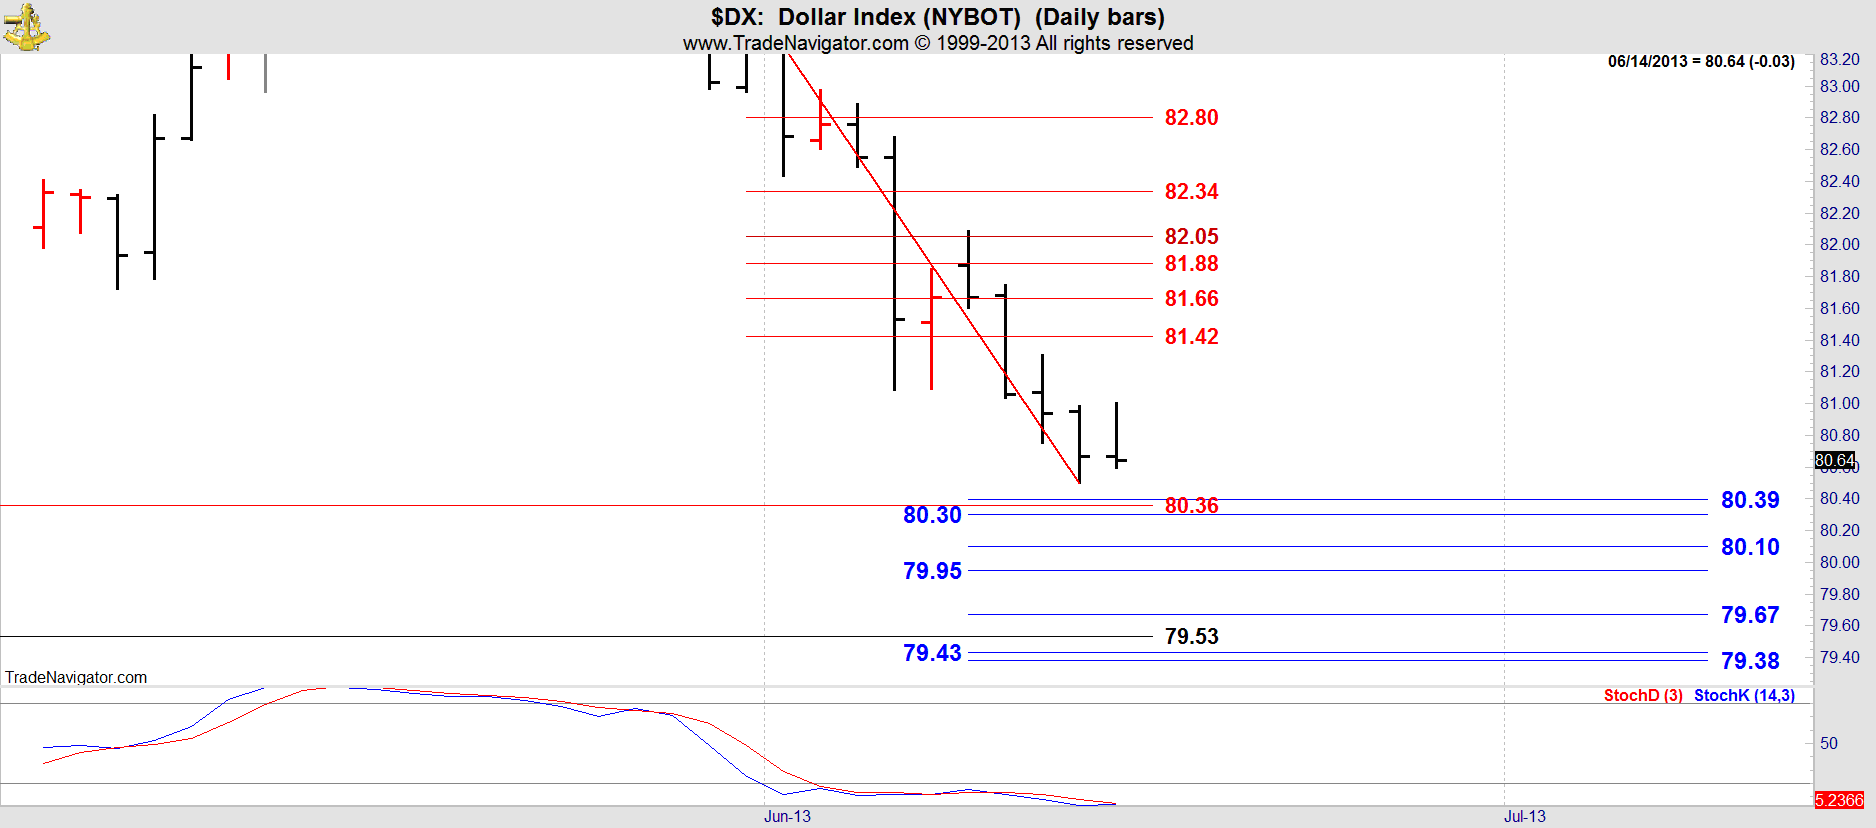Click the 82.34 red level label
This screenshot has height=828, width=1876.
(x=1191, y=192)
